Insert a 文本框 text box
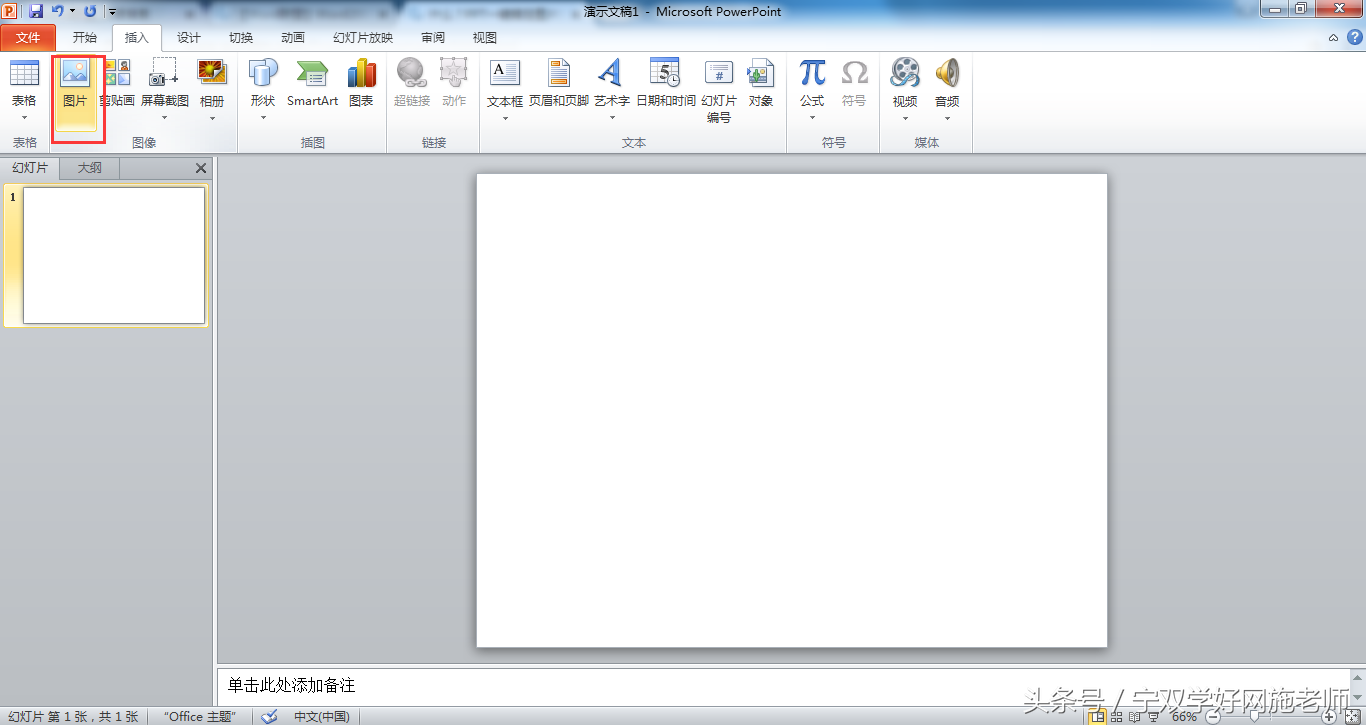 click(505, 74)
